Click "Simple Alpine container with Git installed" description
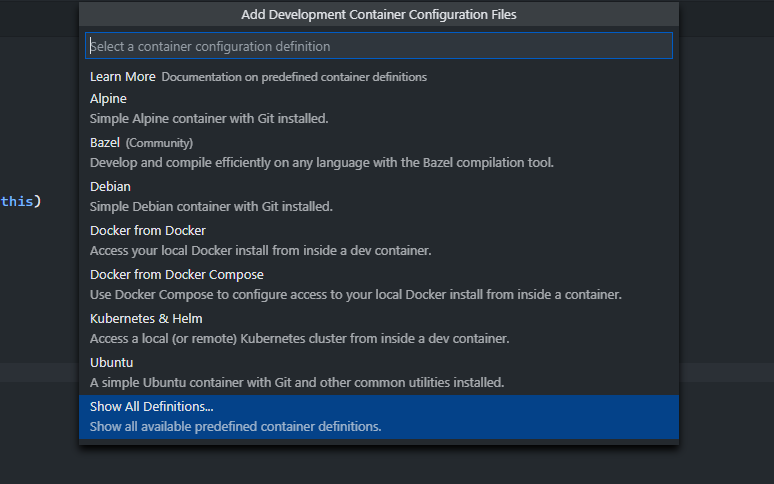This screenshot has height=484, width=774. click(209, 118)
